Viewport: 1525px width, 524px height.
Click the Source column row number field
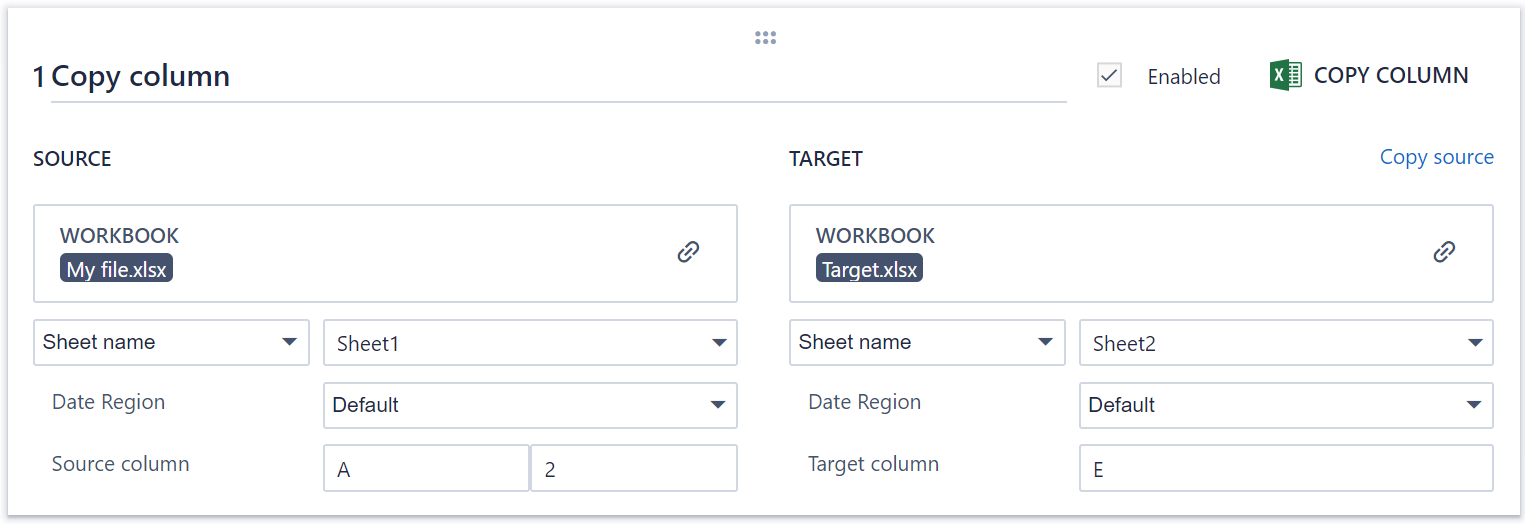(634, 469)
